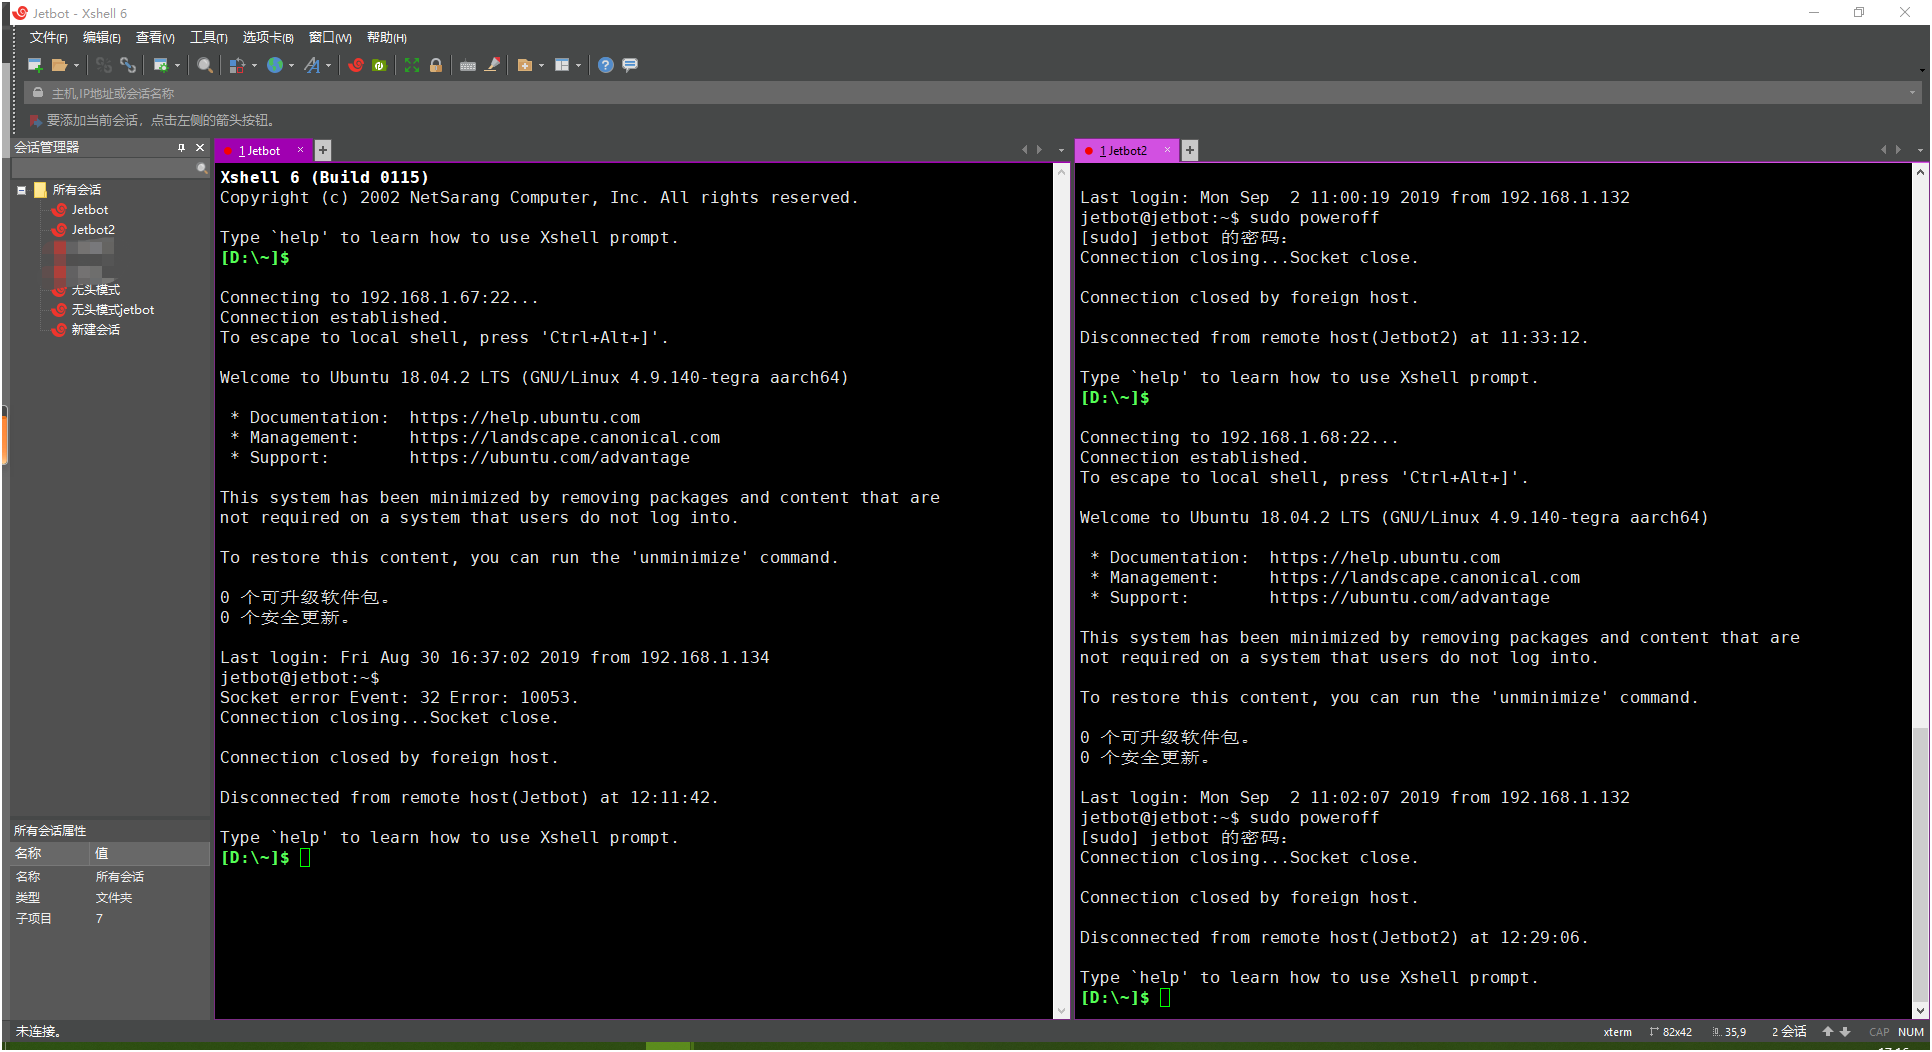Click the left terminal vertical scrollbar
This screenshot has height=1052, width=1932.
tap(1061, 590)
